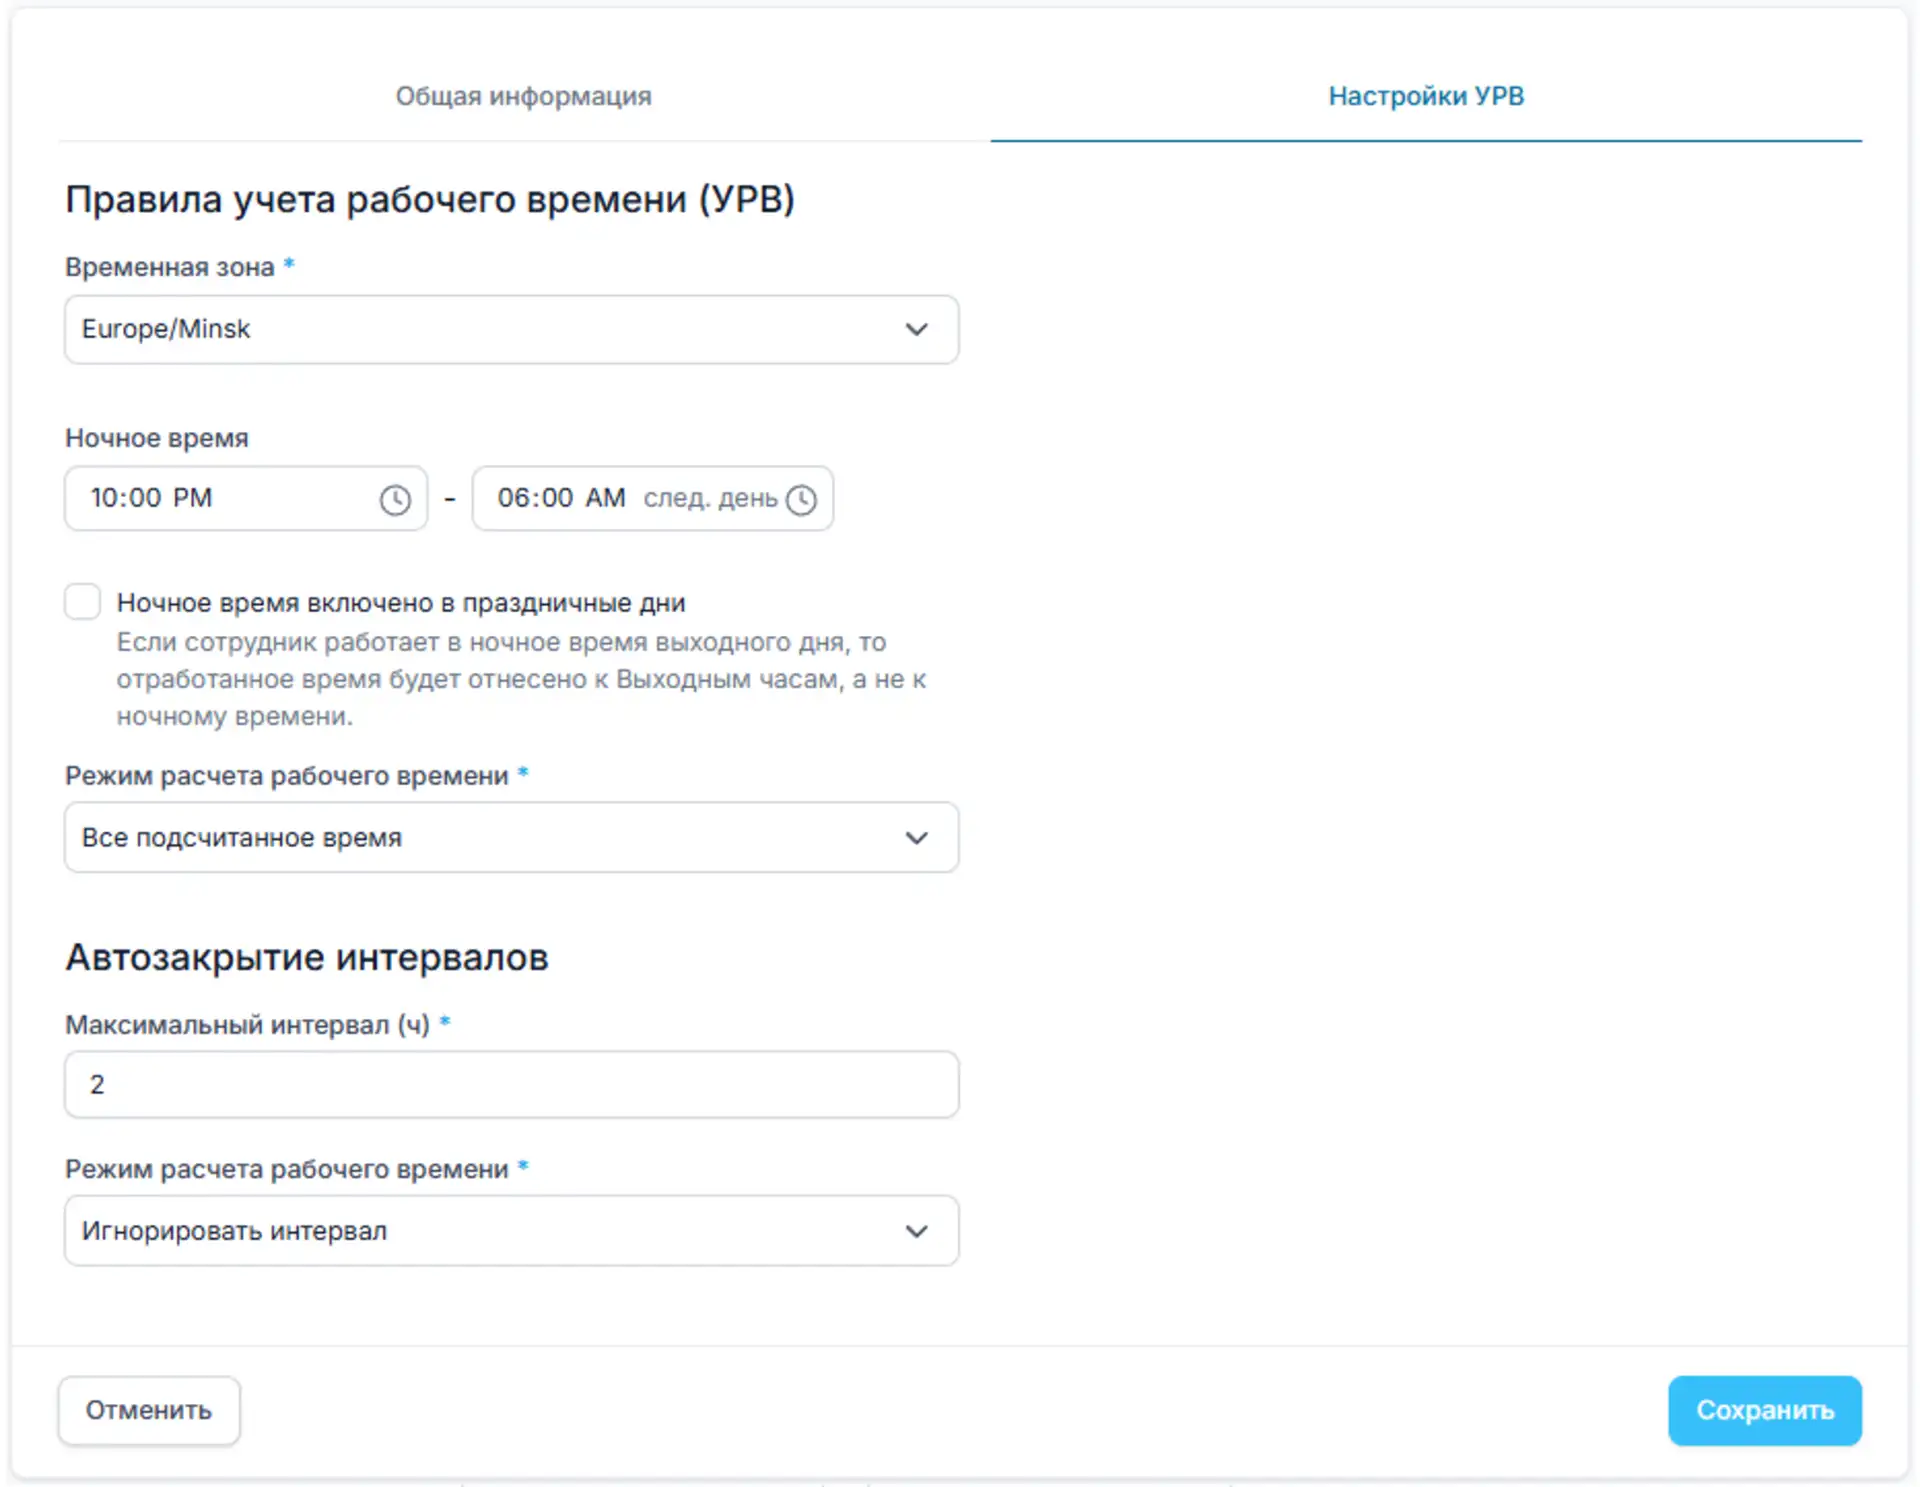Viewport: 1920px width, 1487px height.
Task: Select the Настройки УРВ tab
Action: tap(1425, 96)
